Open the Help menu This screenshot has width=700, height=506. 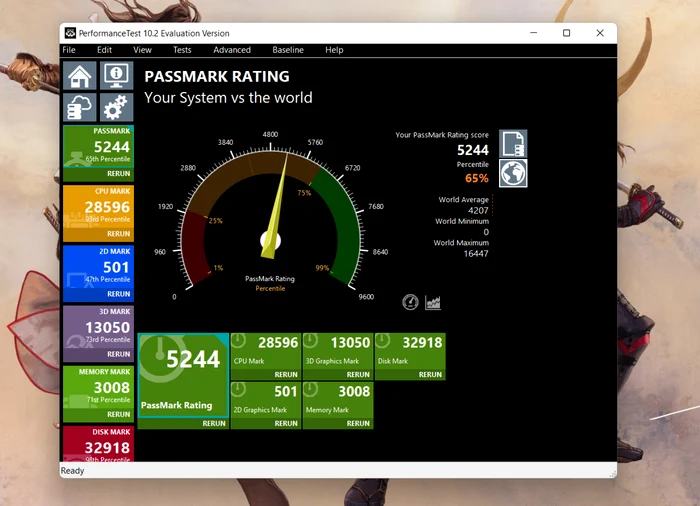(x=334, y=50)
